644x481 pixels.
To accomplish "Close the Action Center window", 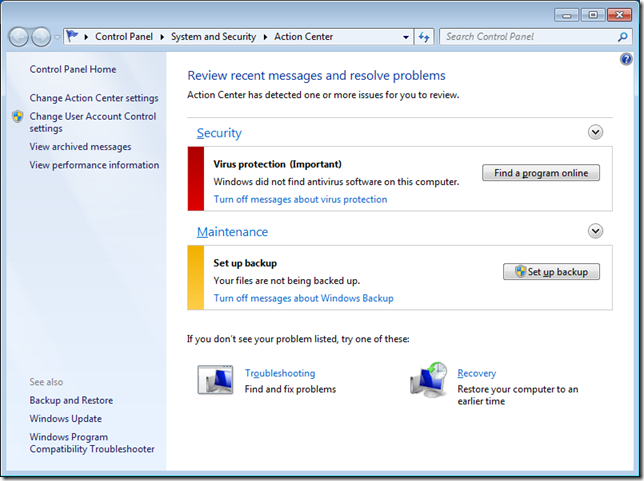I will (x=620, y=15).
